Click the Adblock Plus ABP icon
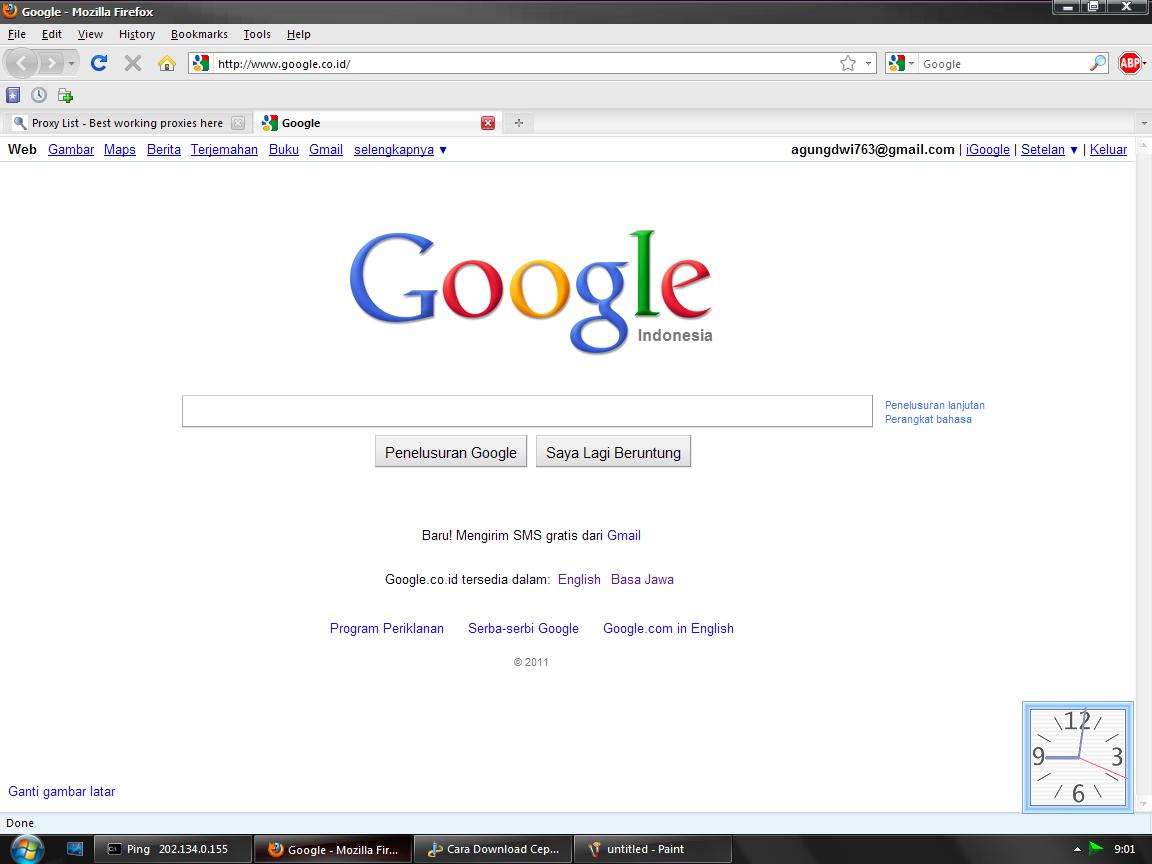 [x=1129, y=63]
